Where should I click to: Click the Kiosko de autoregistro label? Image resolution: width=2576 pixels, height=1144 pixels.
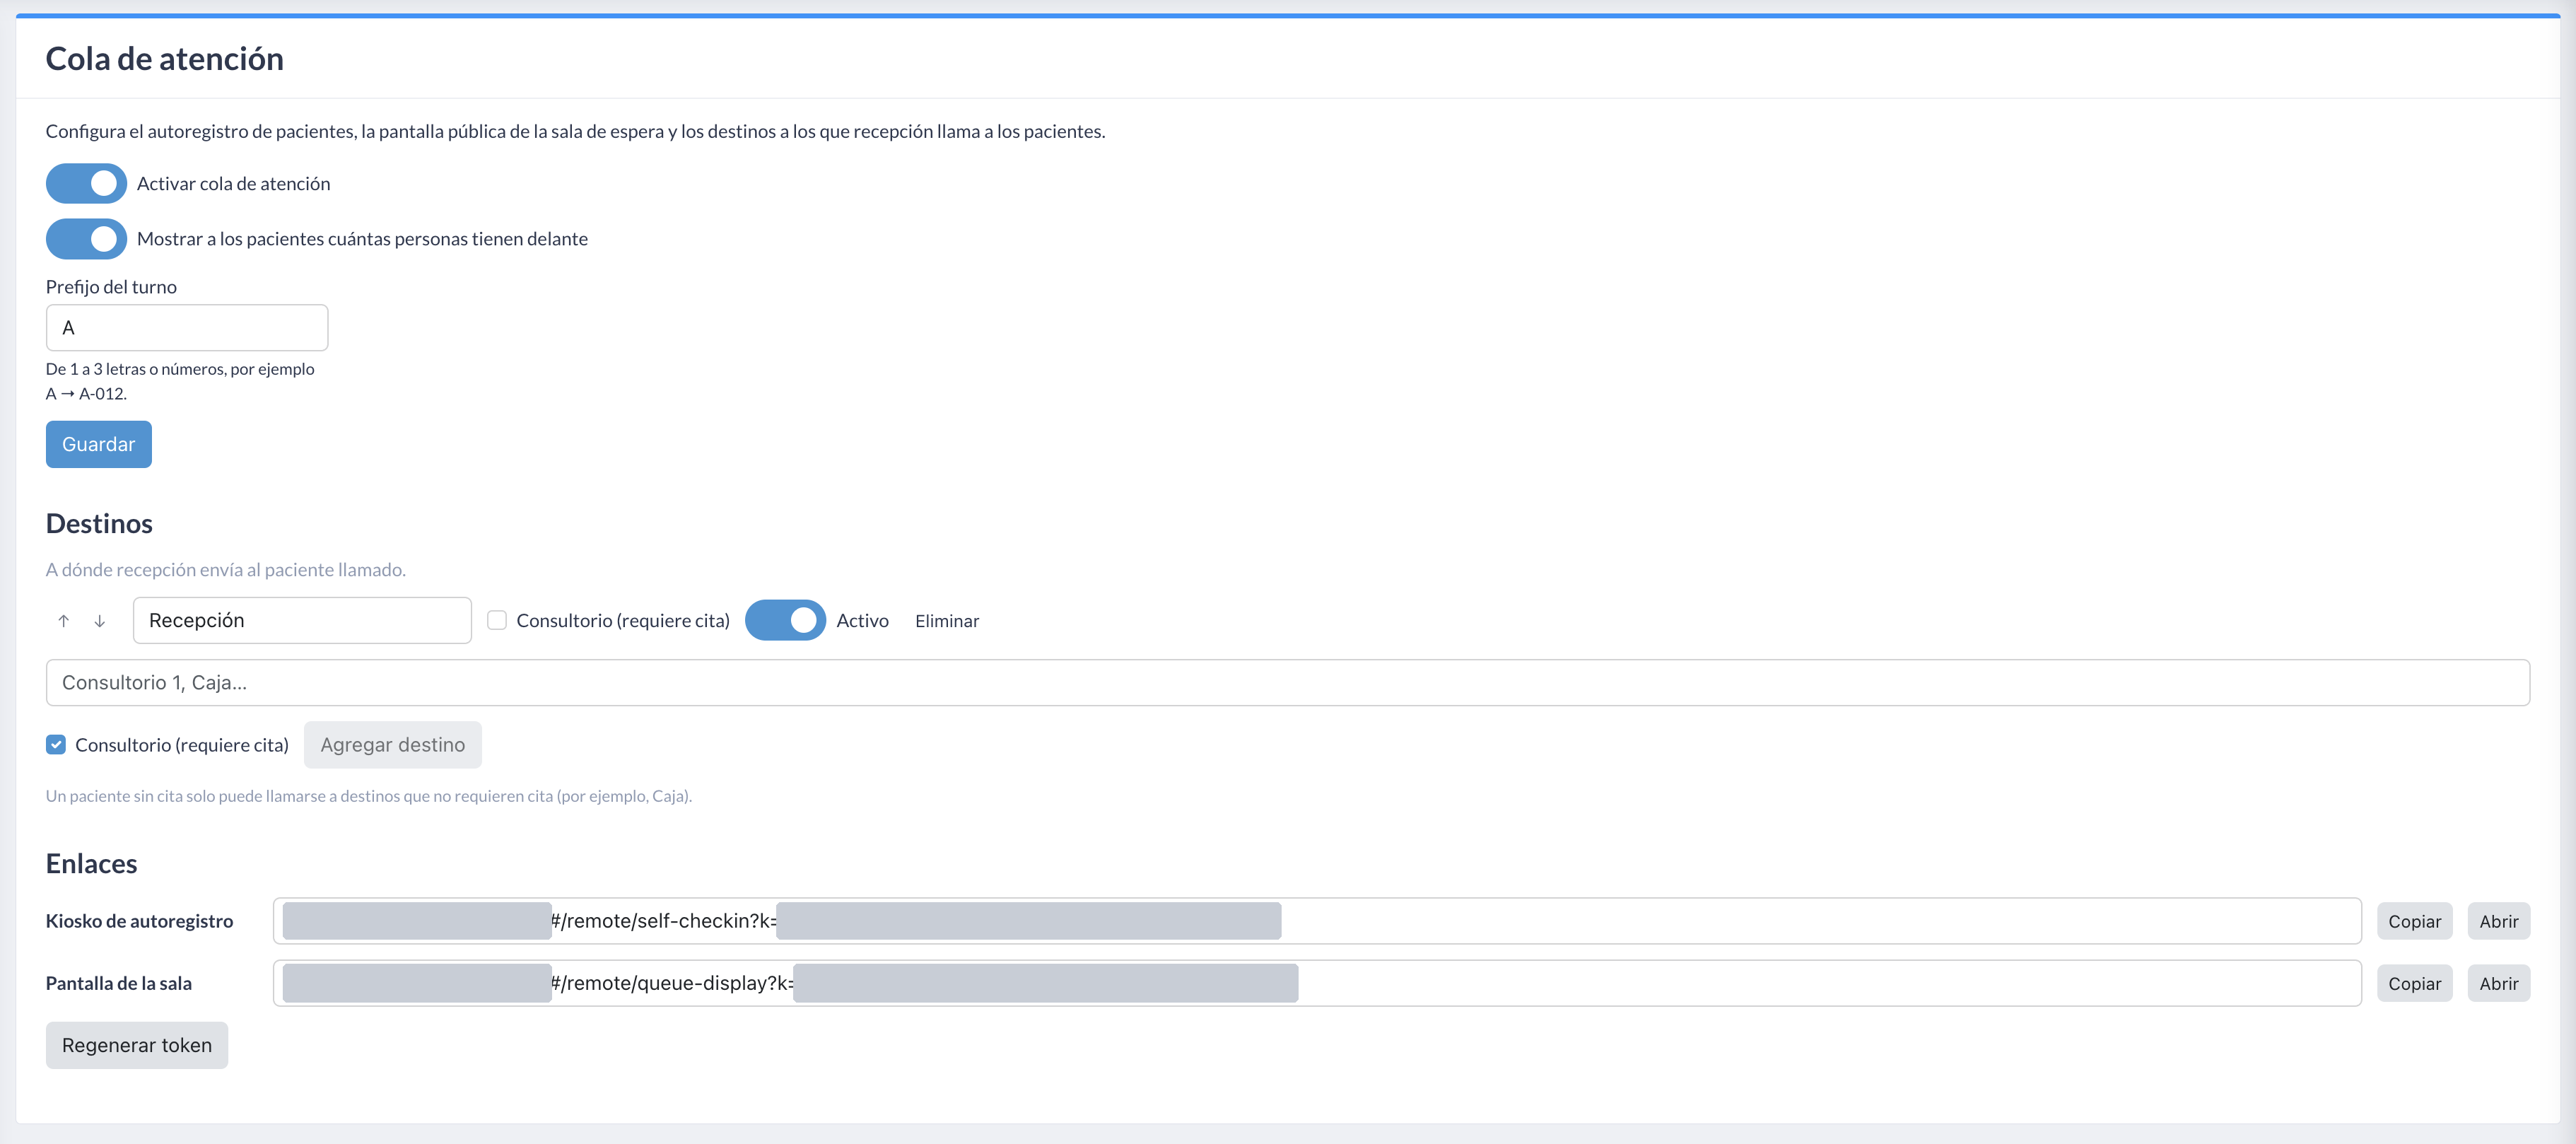(139, 921)
